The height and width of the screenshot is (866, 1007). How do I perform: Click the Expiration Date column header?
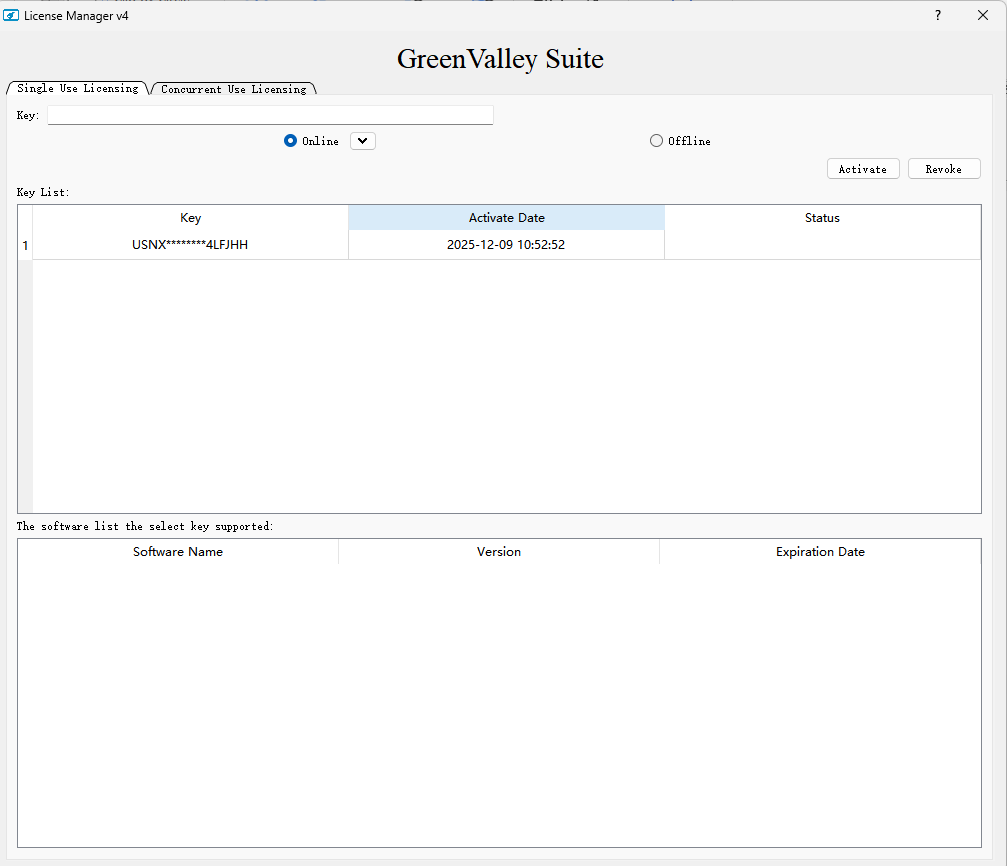[x=820, y=552]
